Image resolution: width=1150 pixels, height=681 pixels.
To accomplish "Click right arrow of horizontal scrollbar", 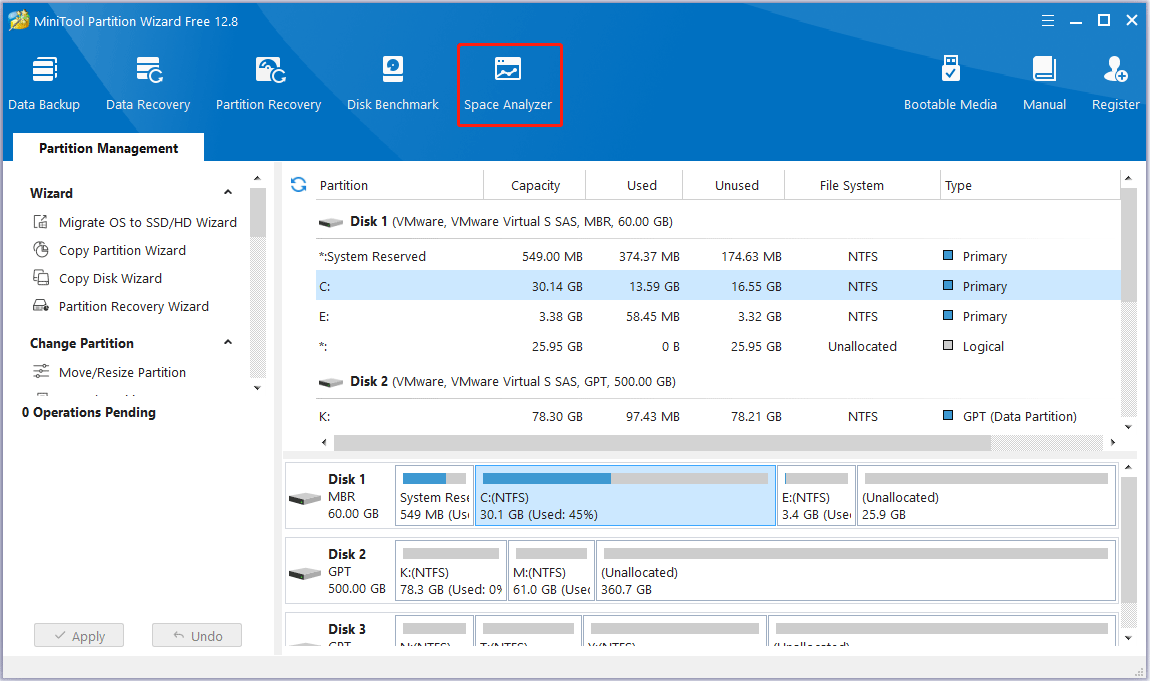I will pos(1113,442).
